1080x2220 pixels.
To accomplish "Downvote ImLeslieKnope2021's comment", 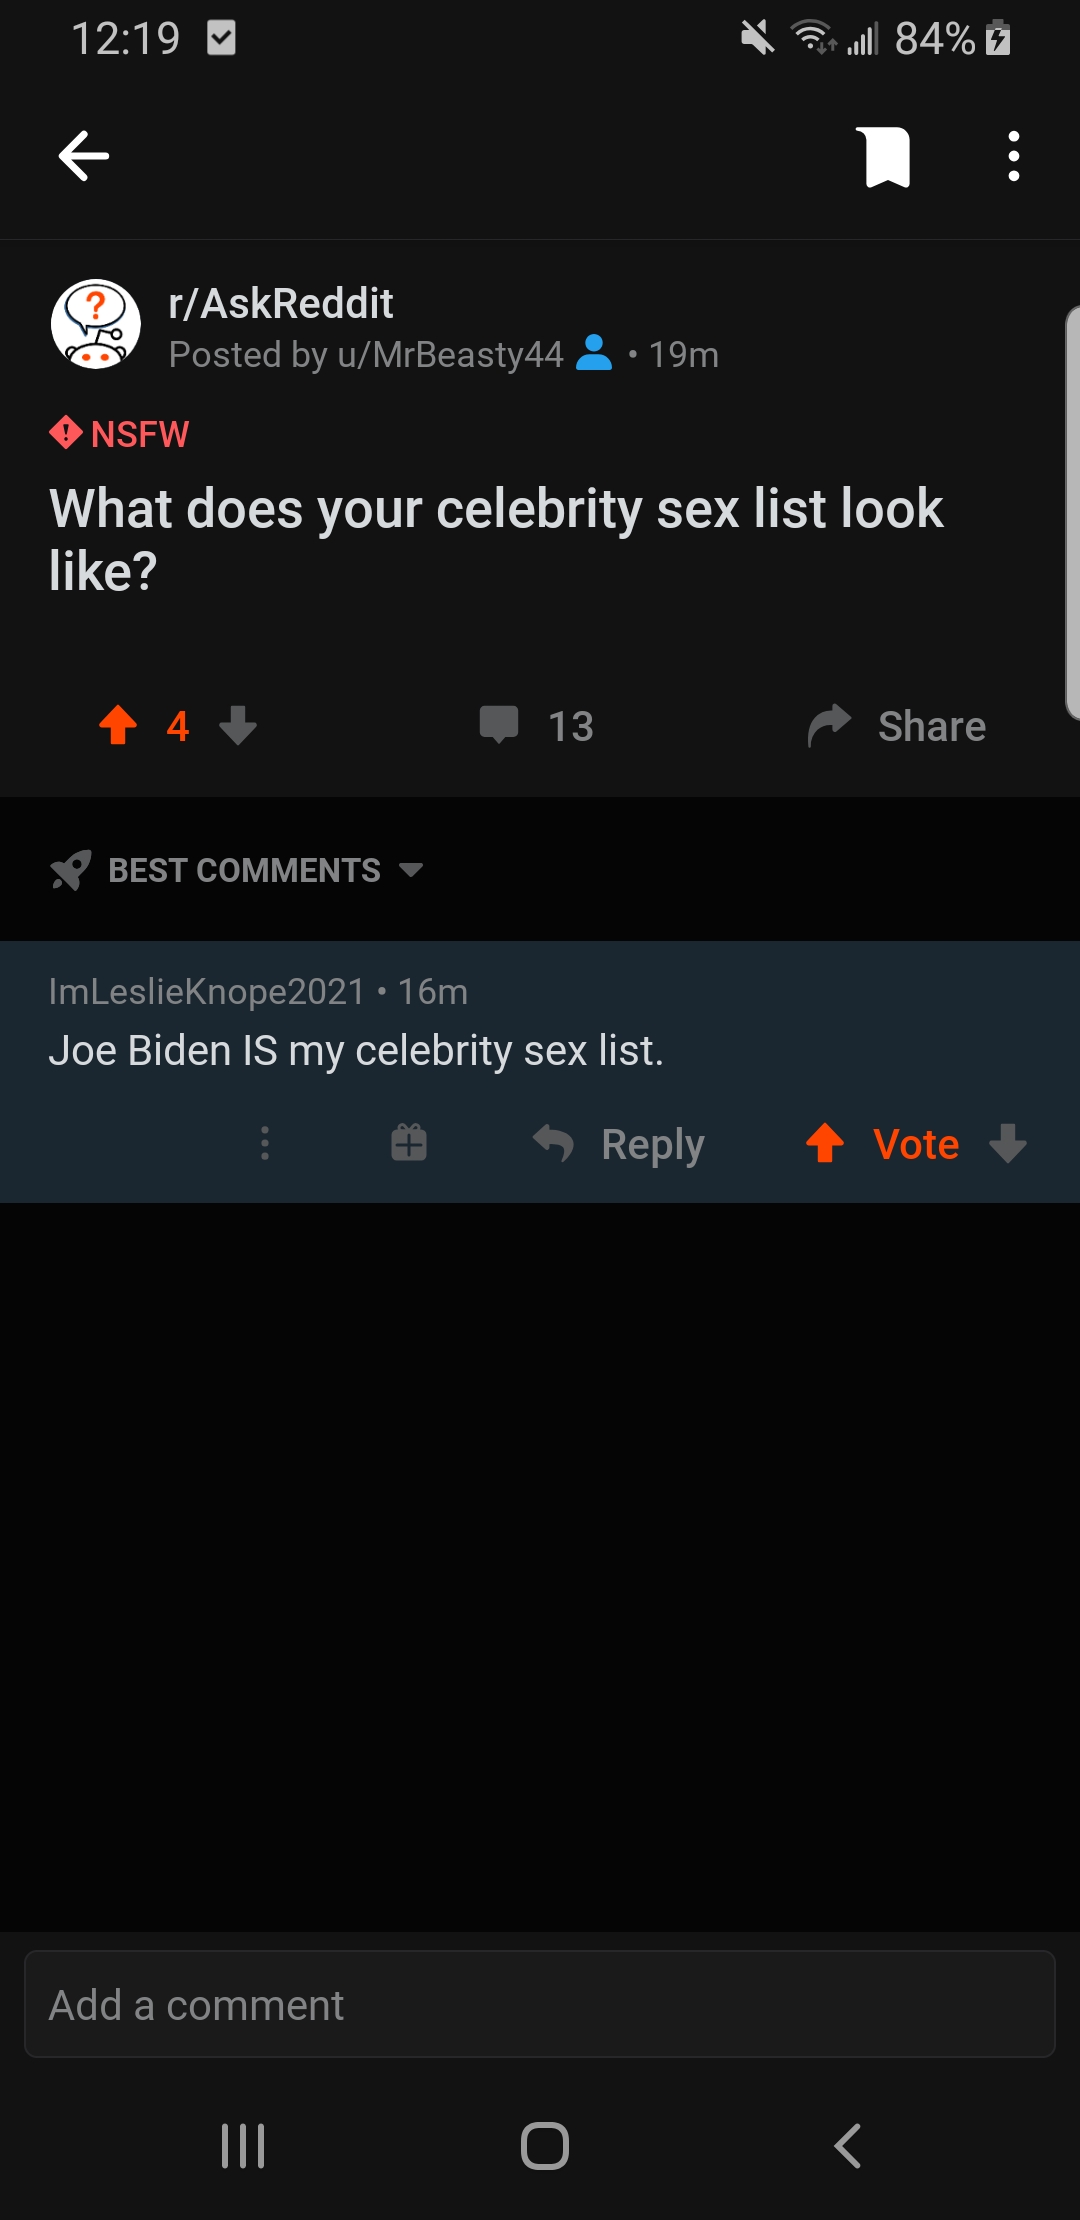I will [x=1008, y=1143].
